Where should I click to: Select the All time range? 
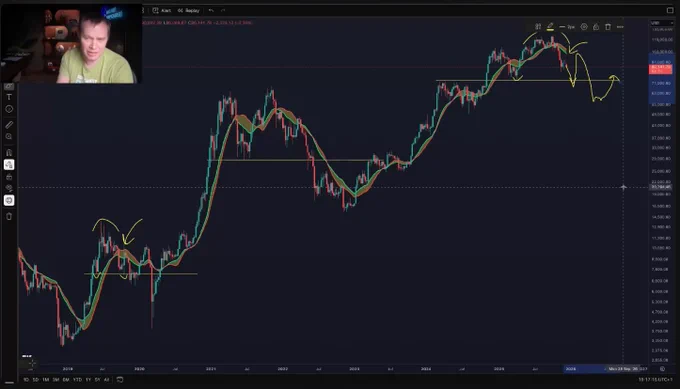coord(106,380)
